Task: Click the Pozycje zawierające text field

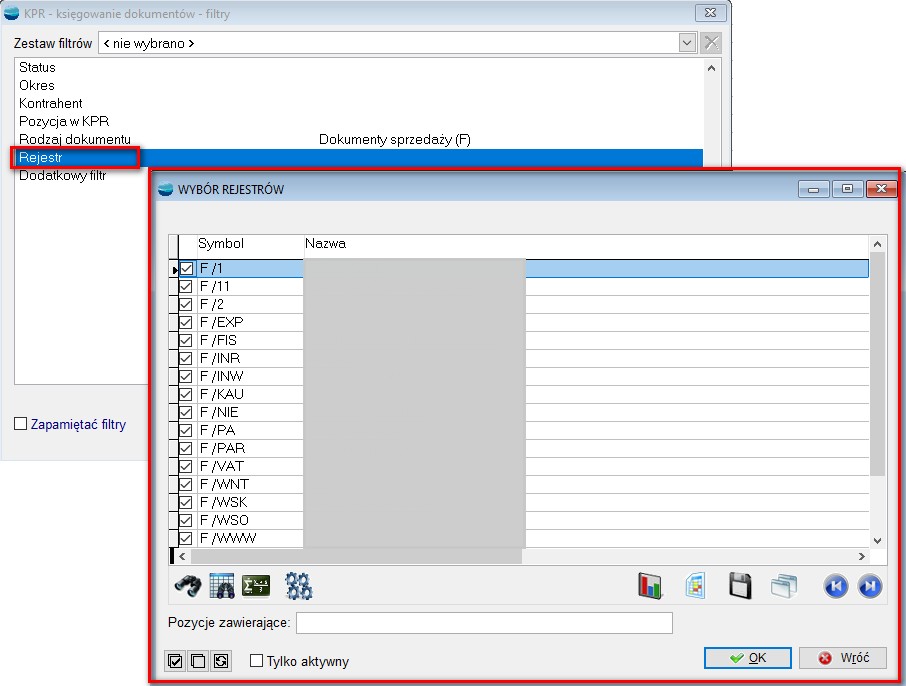Action: click(x=484, y=624)
